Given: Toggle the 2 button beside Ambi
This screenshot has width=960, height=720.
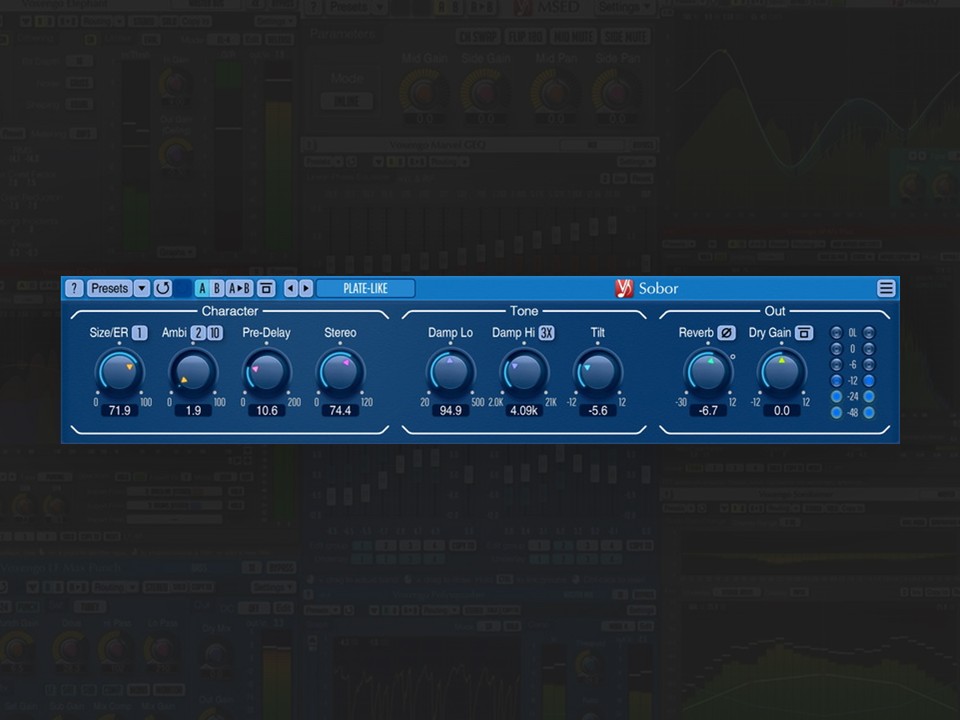Looking at the screenshot, I should click(198, 333).
